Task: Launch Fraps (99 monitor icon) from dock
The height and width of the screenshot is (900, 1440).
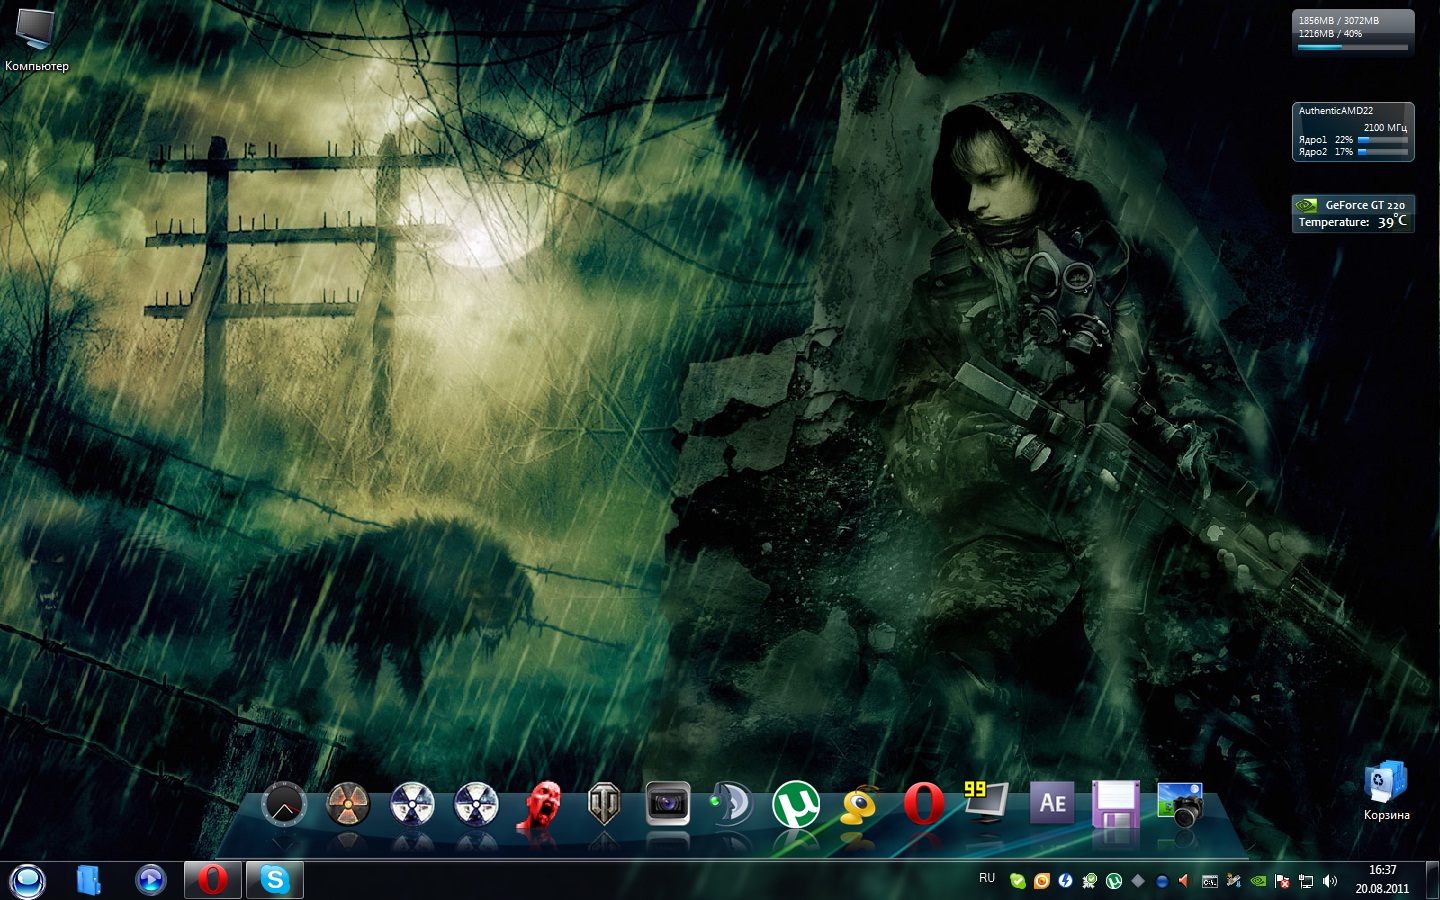Action: (987, 802)
